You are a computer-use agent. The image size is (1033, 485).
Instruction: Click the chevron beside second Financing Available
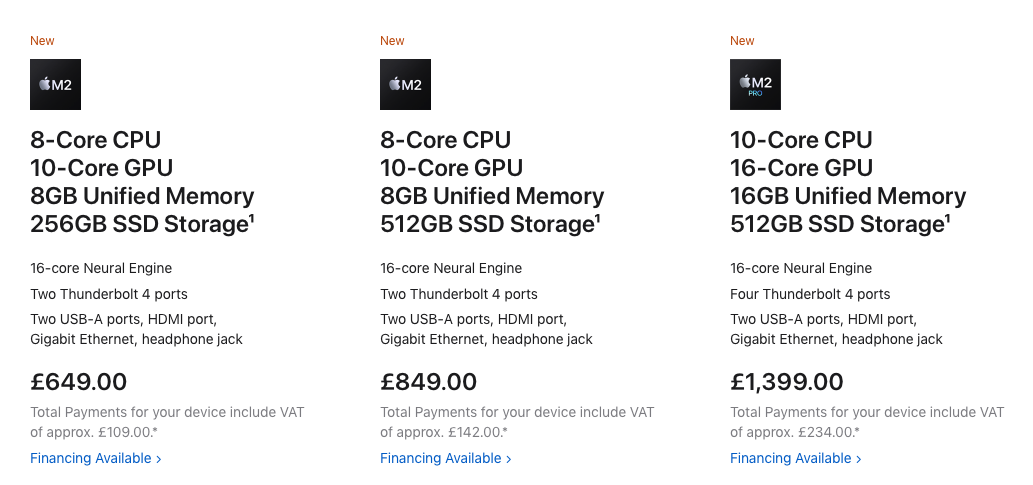(508, 459)
